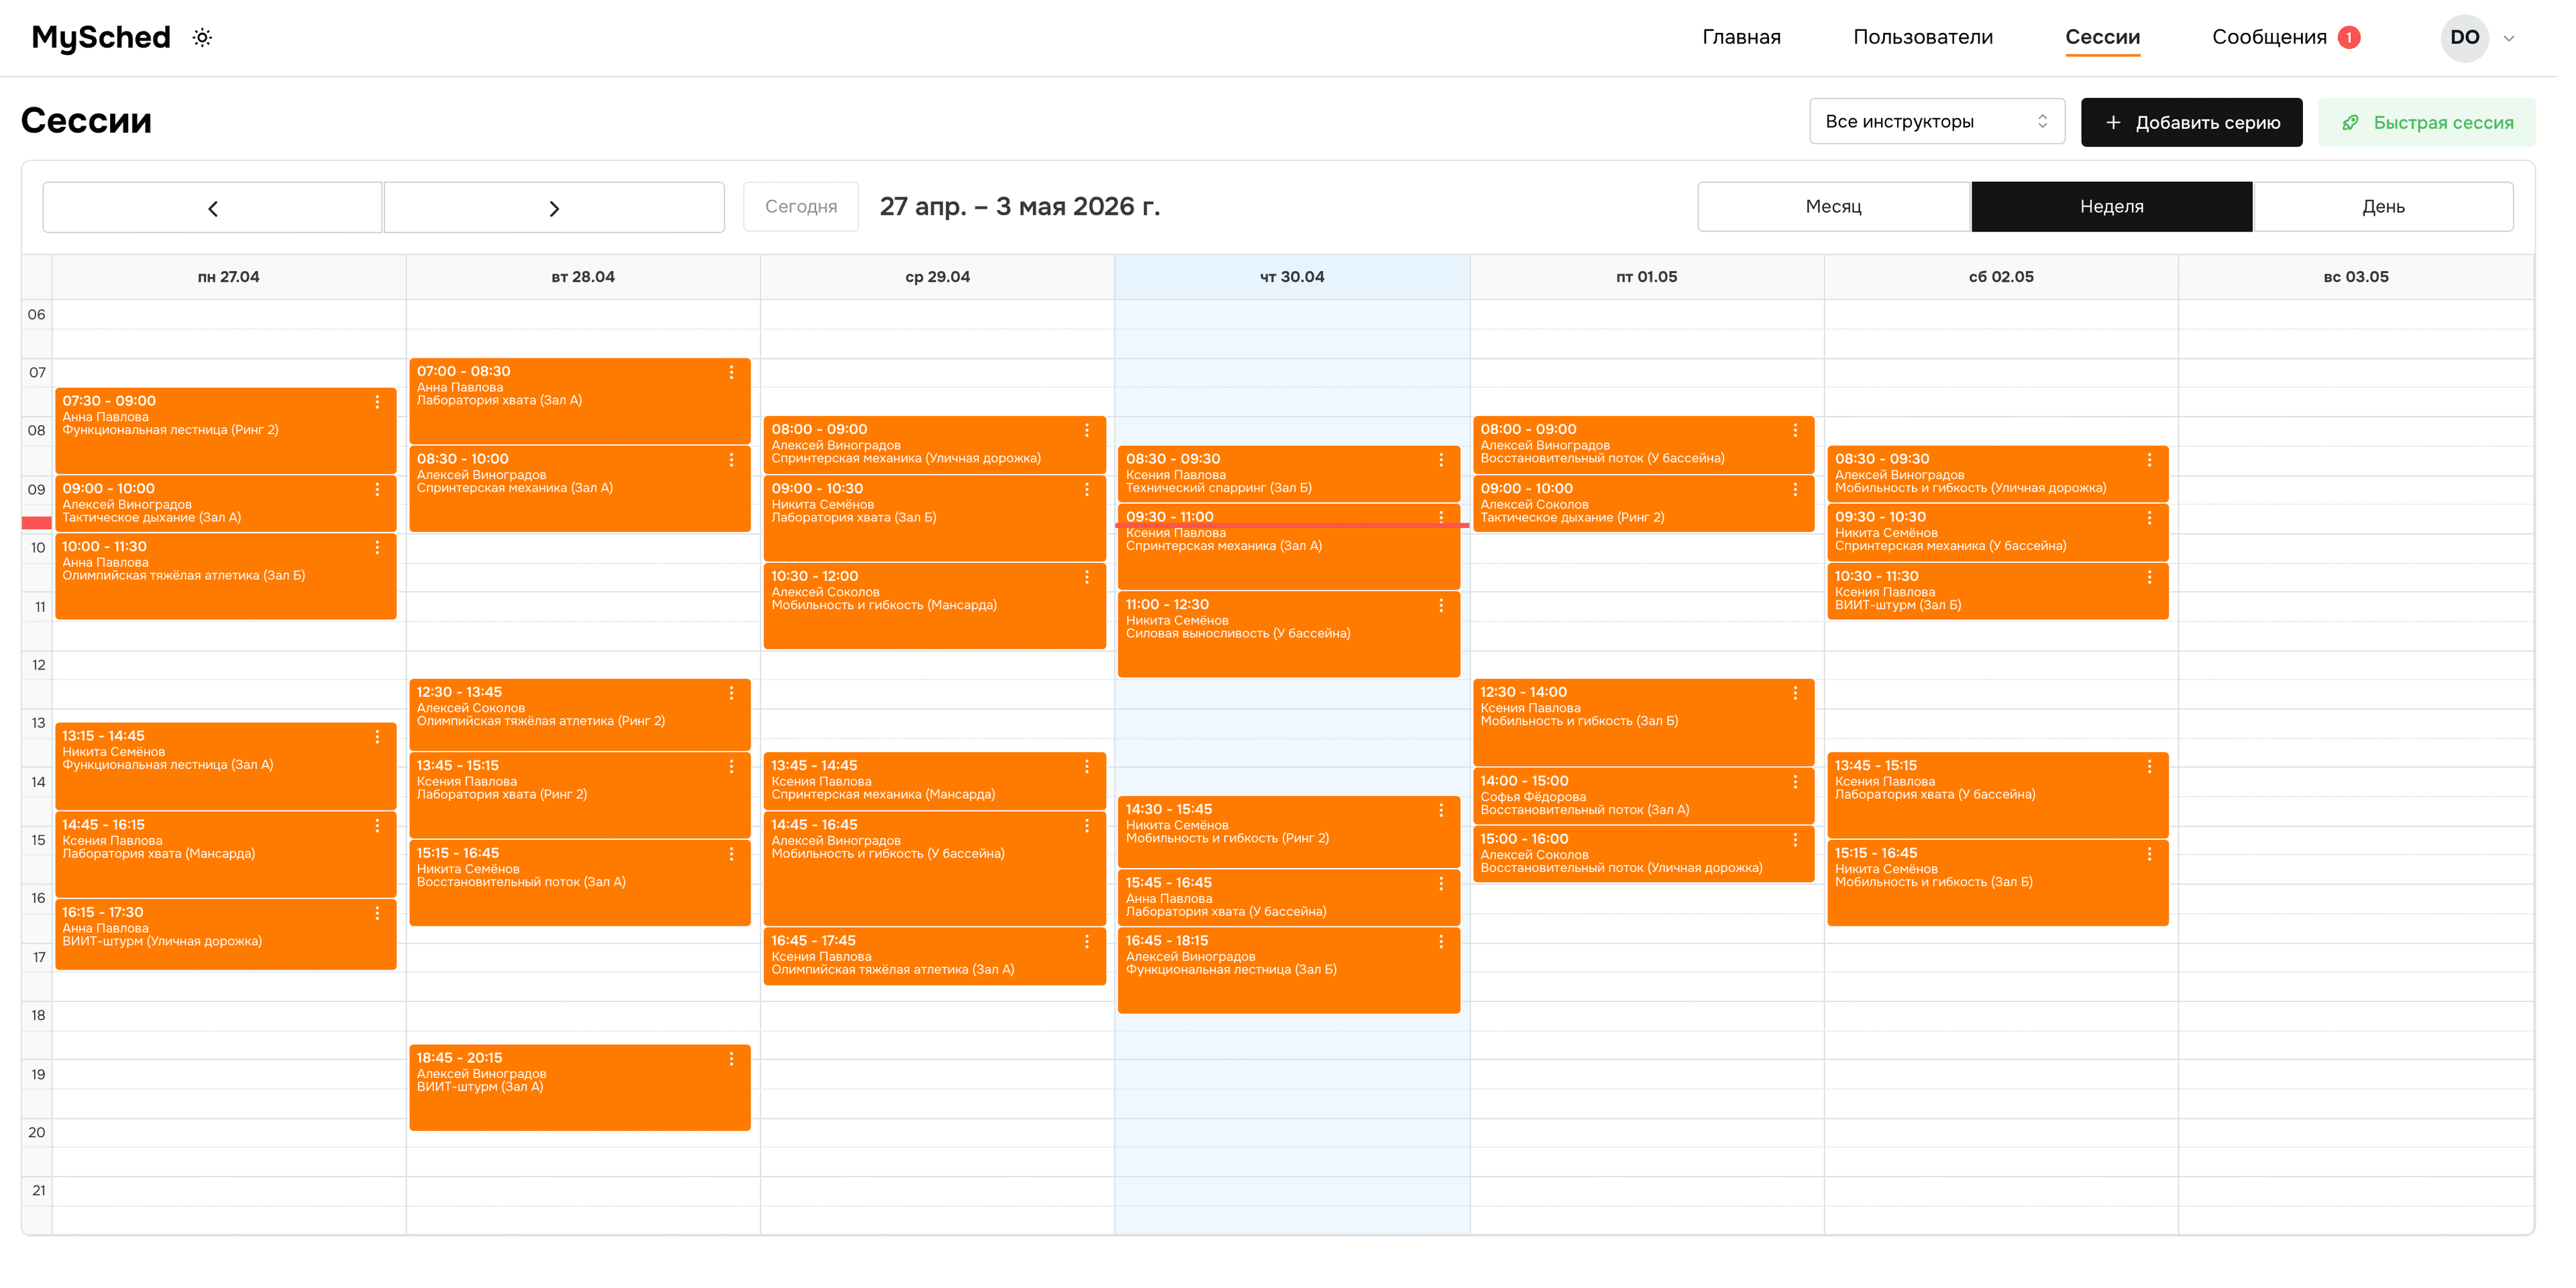Select the вс 03.05 day header
The width and height of the screenshot is (2576, 1288).
click(2356, 277)
